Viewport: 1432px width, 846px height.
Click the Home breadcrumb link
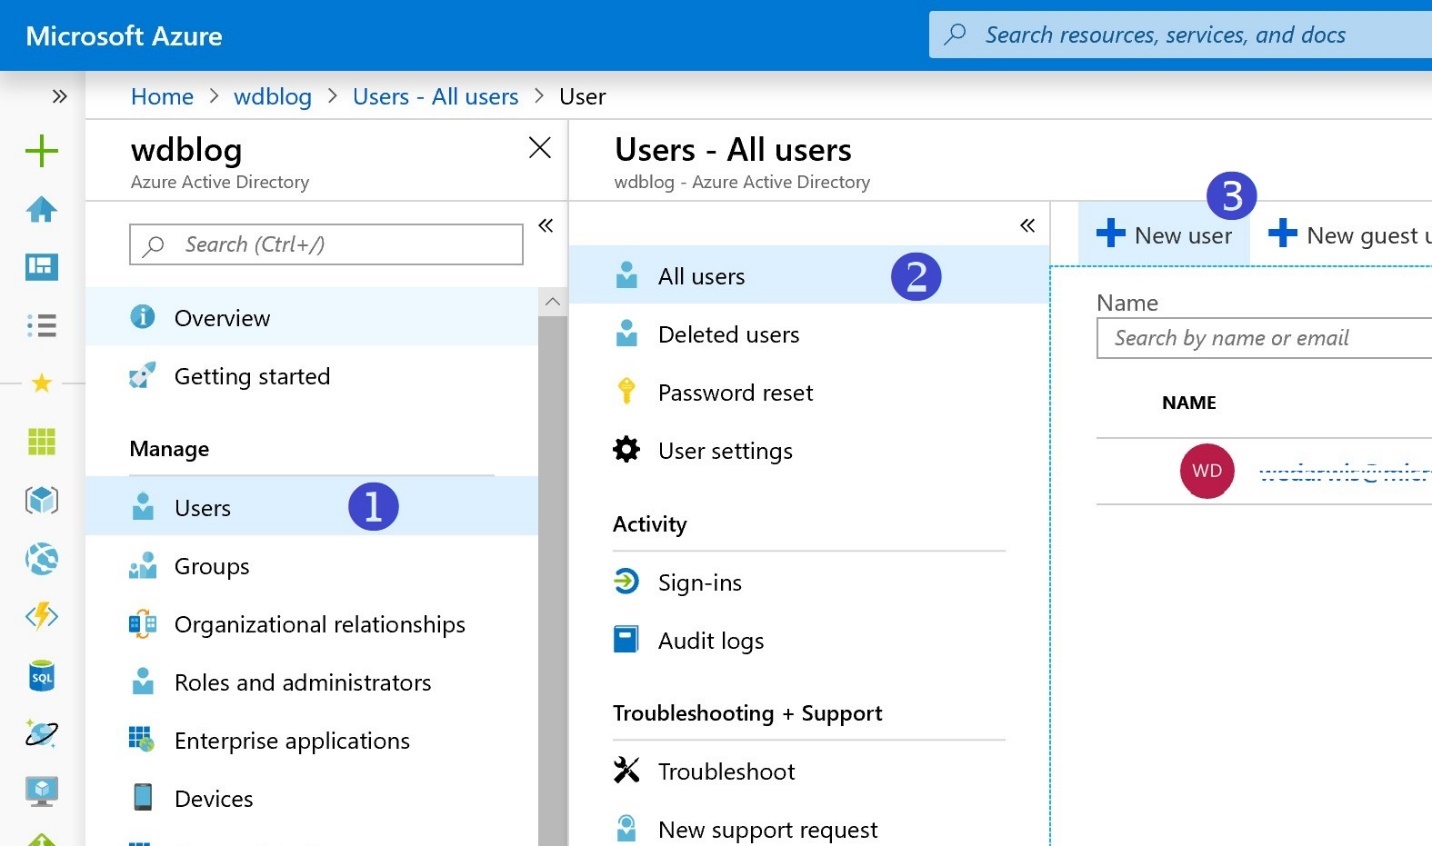click(162, 96)
